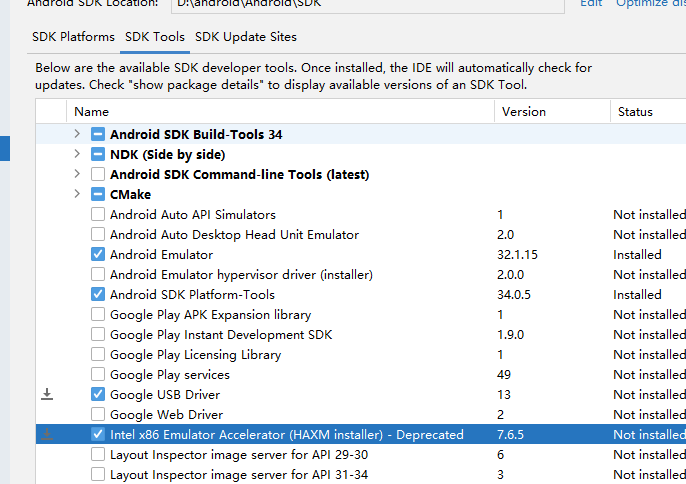The height and width of the screenshot is (484, 686).
Task: Click Not installed status of Google Web Driver
Action: (649, 414)
